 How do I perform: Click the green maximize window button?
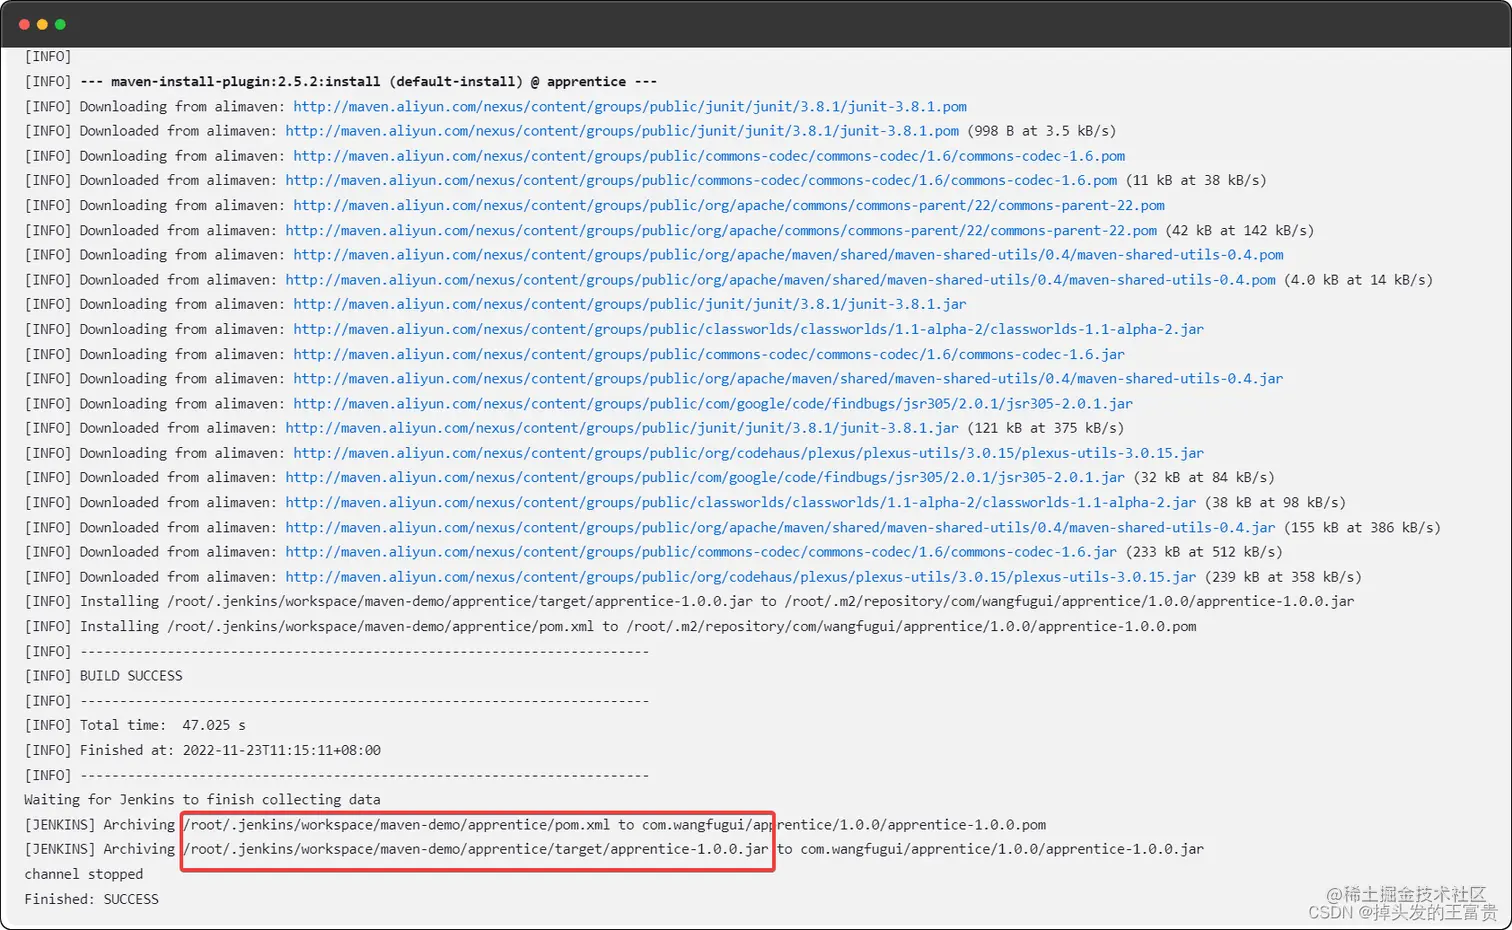[60, 24]
